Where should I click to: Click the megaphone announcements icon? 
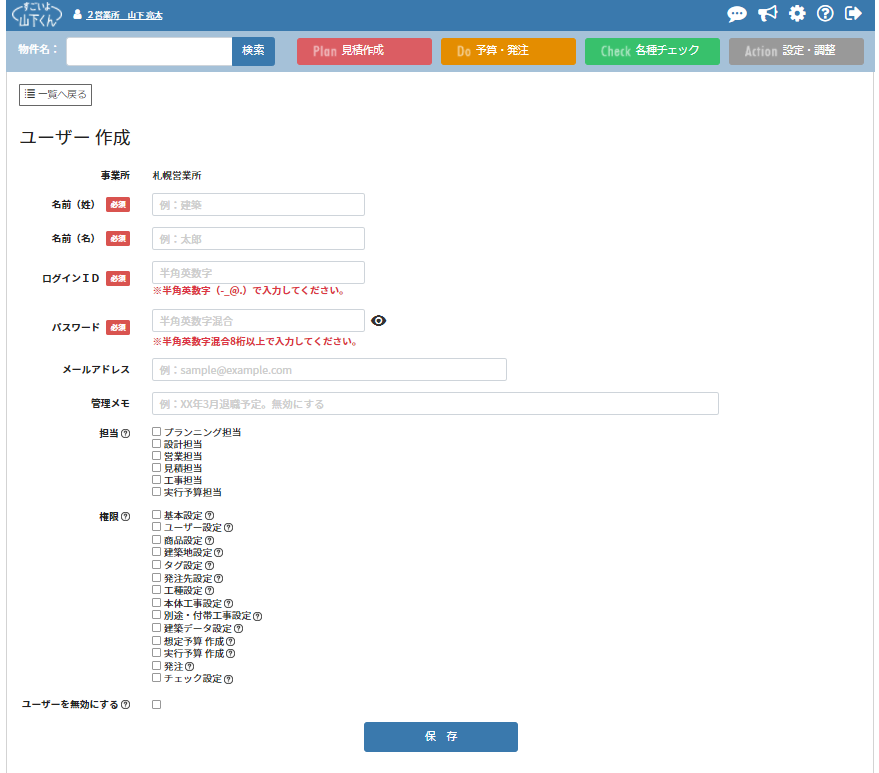pos(767,14)
